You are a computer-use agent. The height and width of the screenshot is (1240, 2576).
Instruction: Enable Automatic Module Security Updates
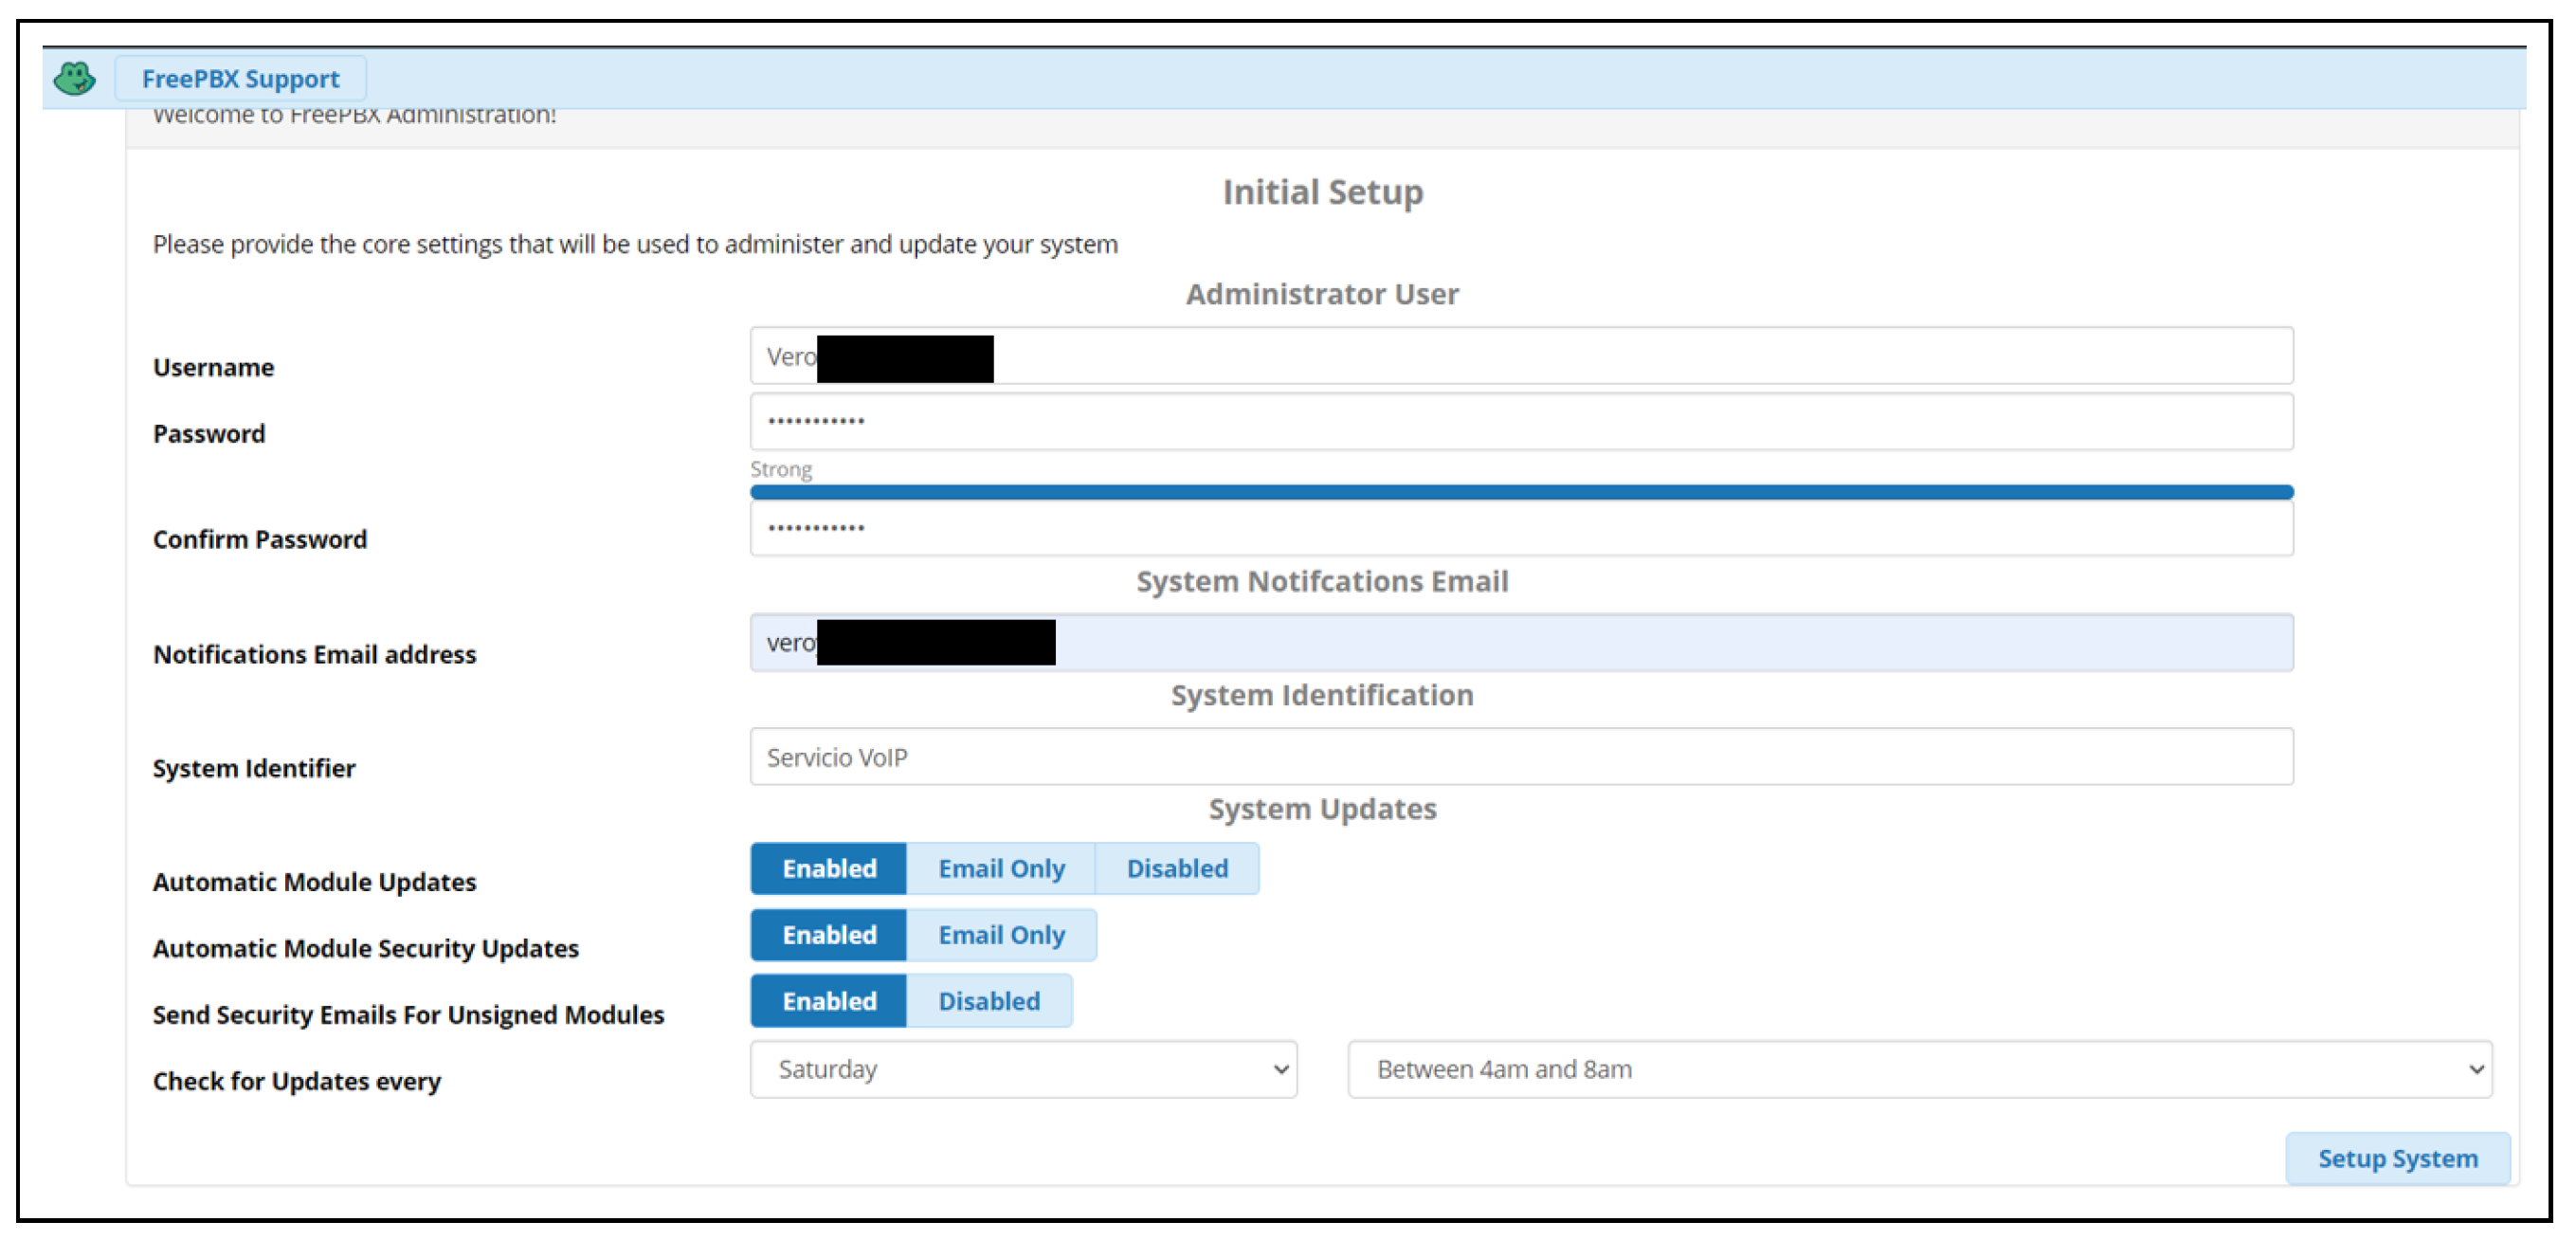tap(828, 935)
